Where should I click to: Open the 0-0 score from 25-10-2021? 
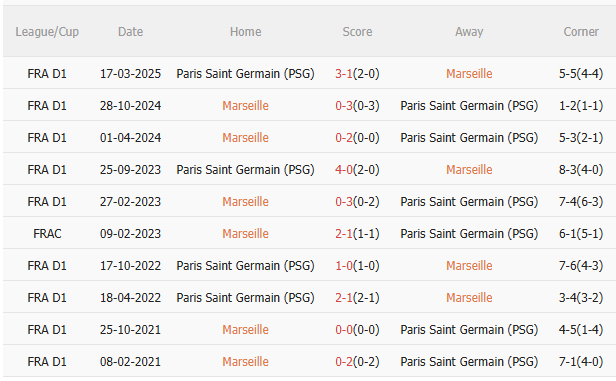coord(344,330)
